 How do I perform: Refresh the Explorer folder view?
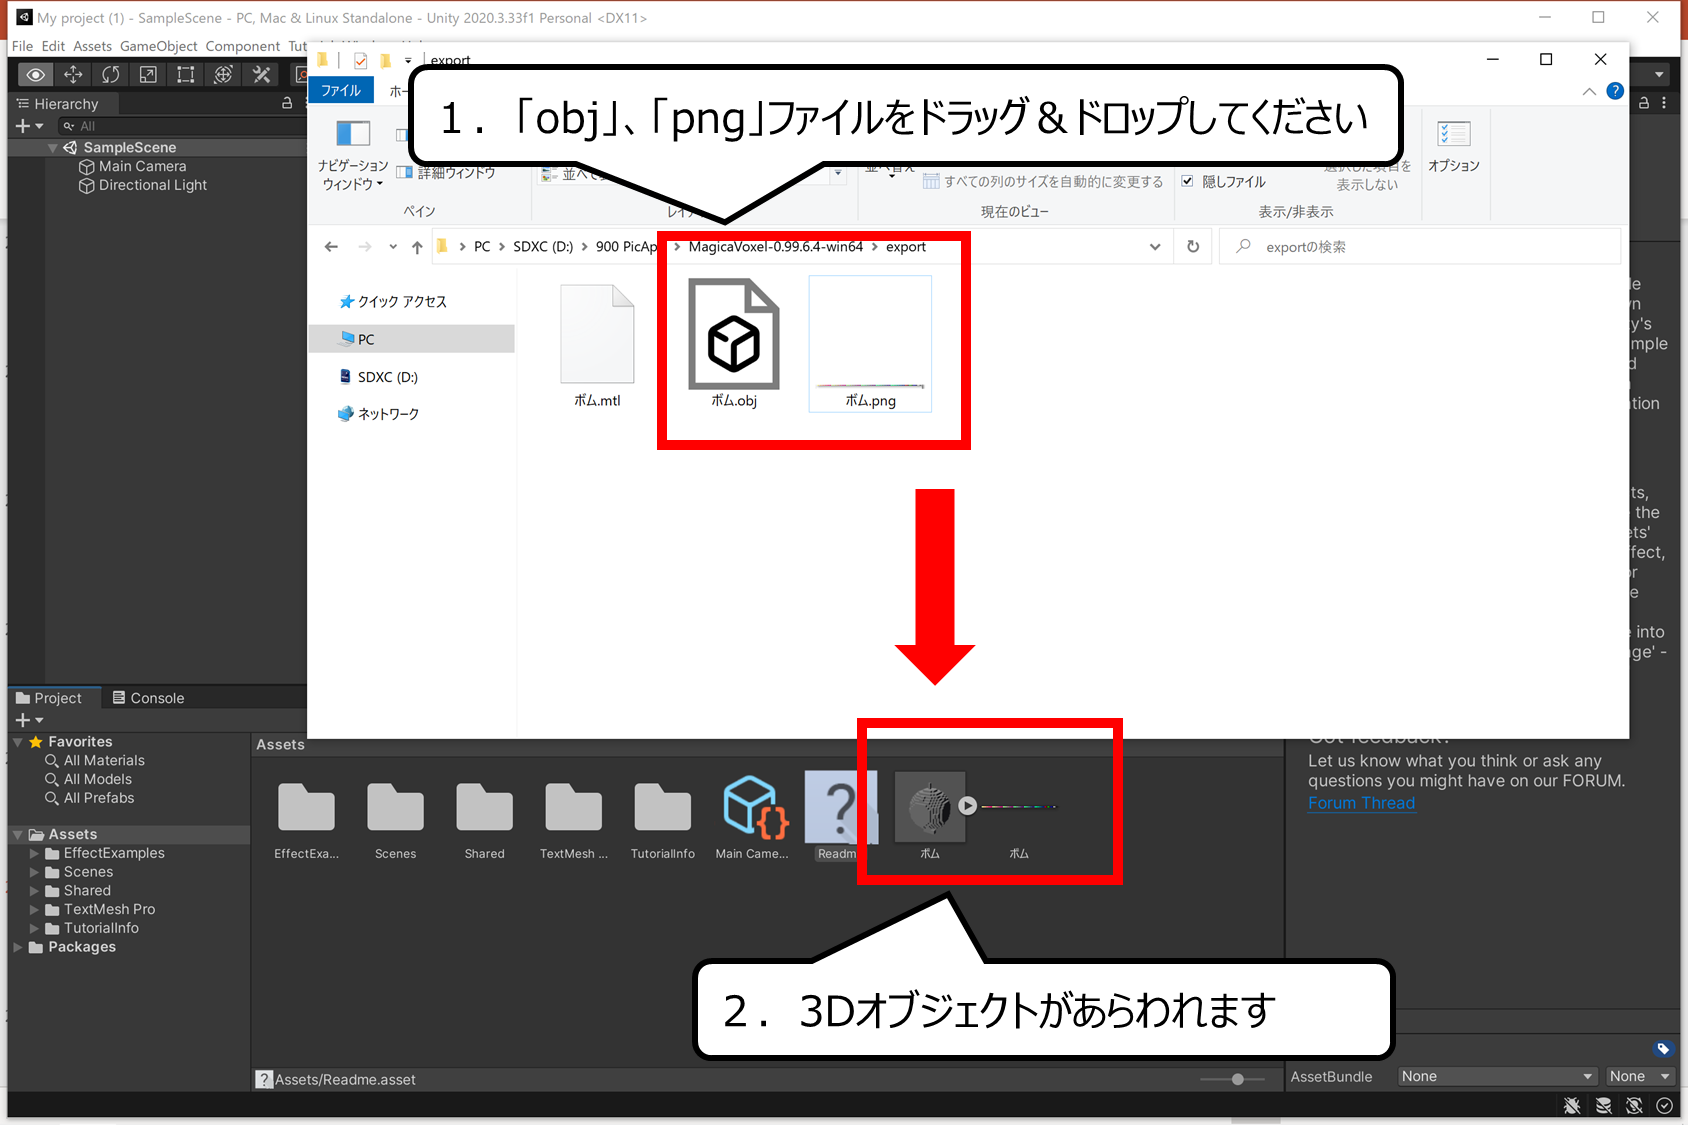tap(1193, 247)
